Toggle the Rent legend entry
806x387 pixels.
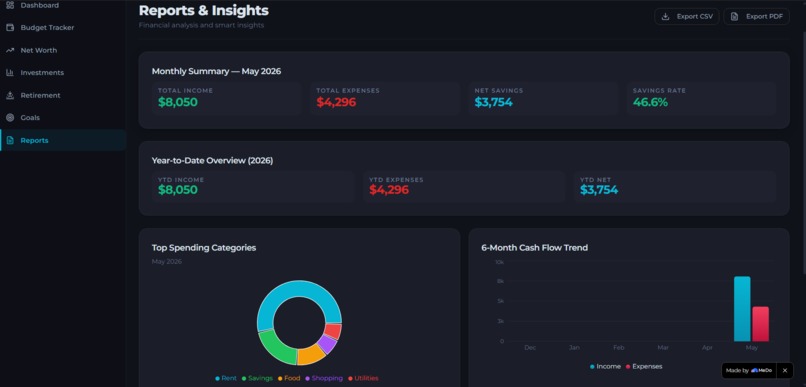coord(226,378)
